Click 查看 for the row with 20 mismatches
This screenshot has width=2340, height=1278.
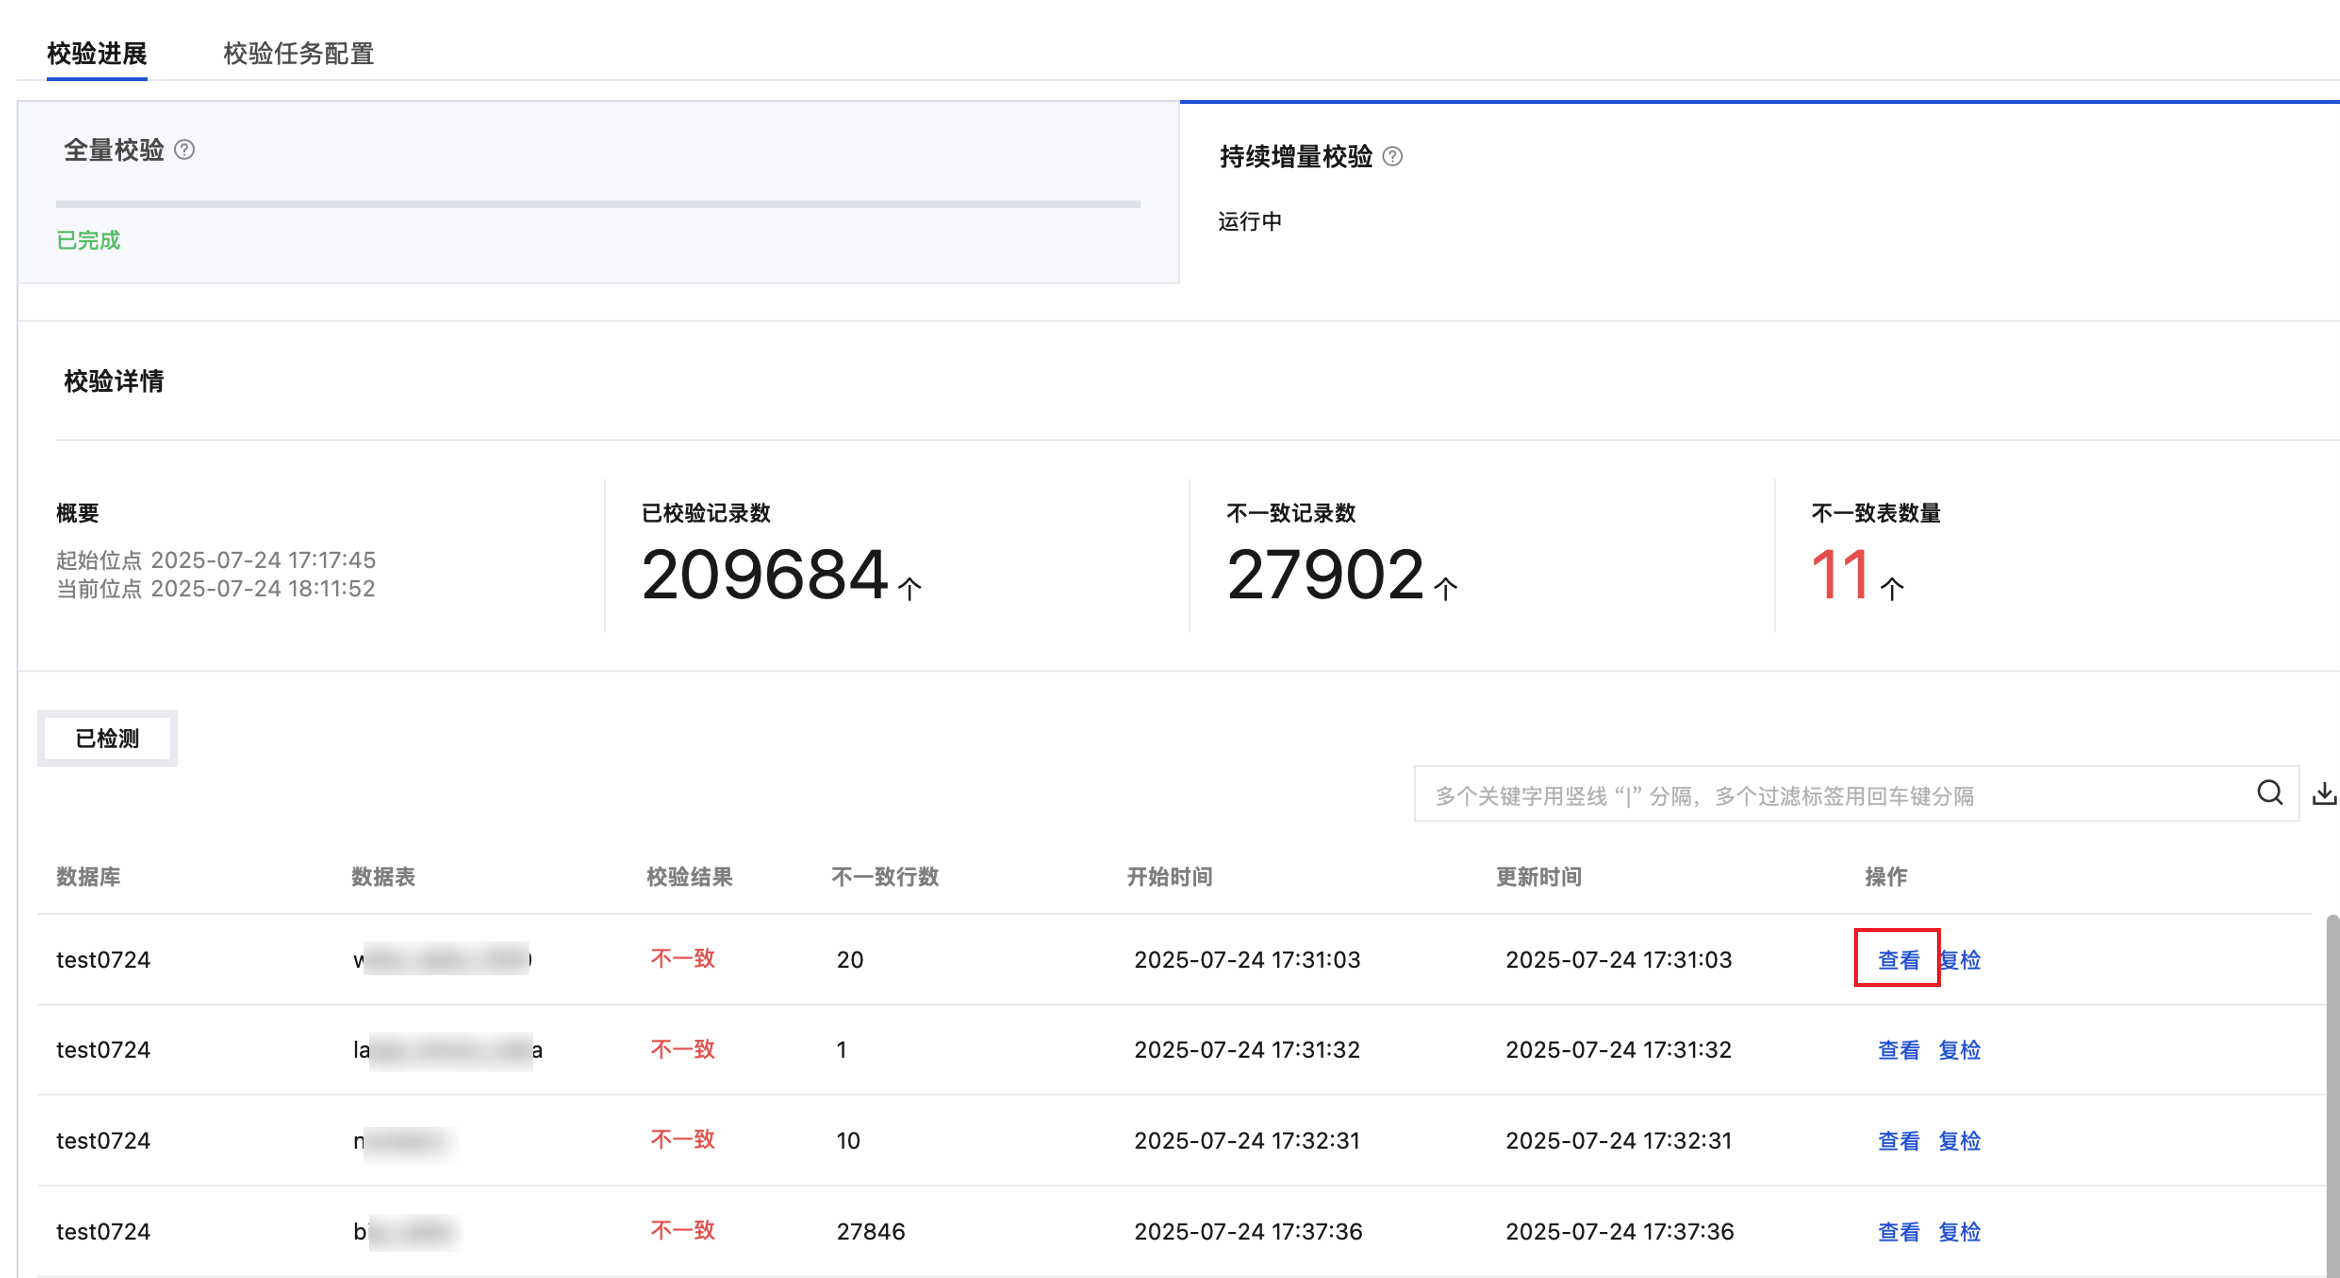point(1897,960)
